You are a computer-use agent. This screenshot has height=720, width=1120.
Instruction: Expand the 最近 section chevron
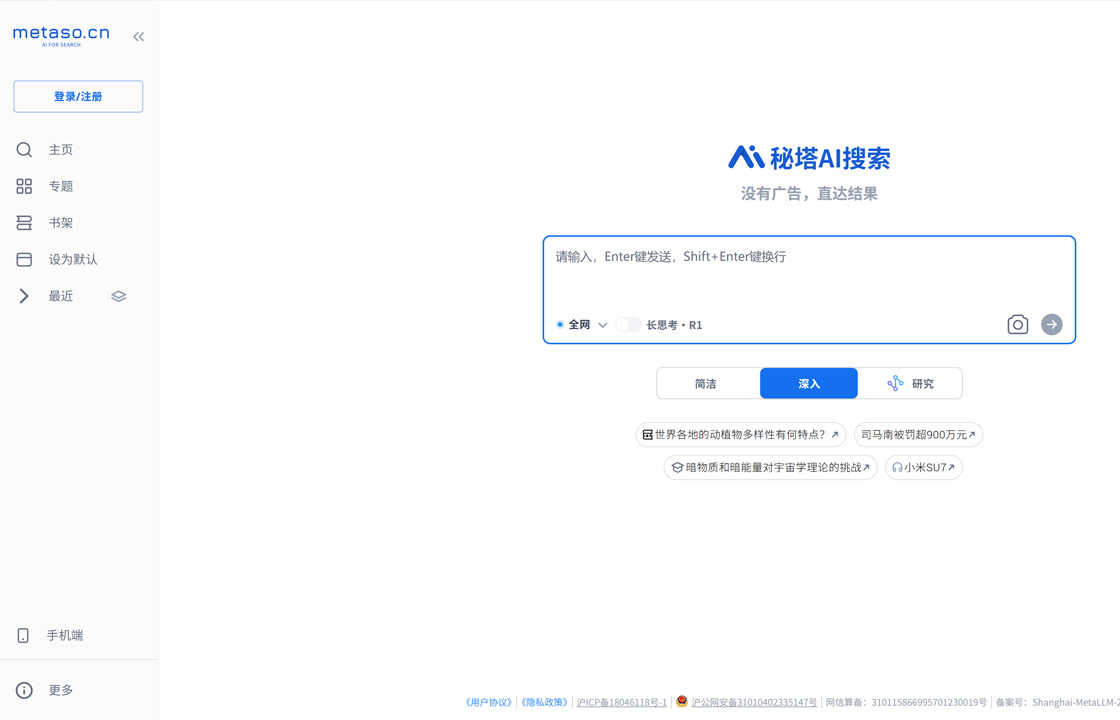24,296
